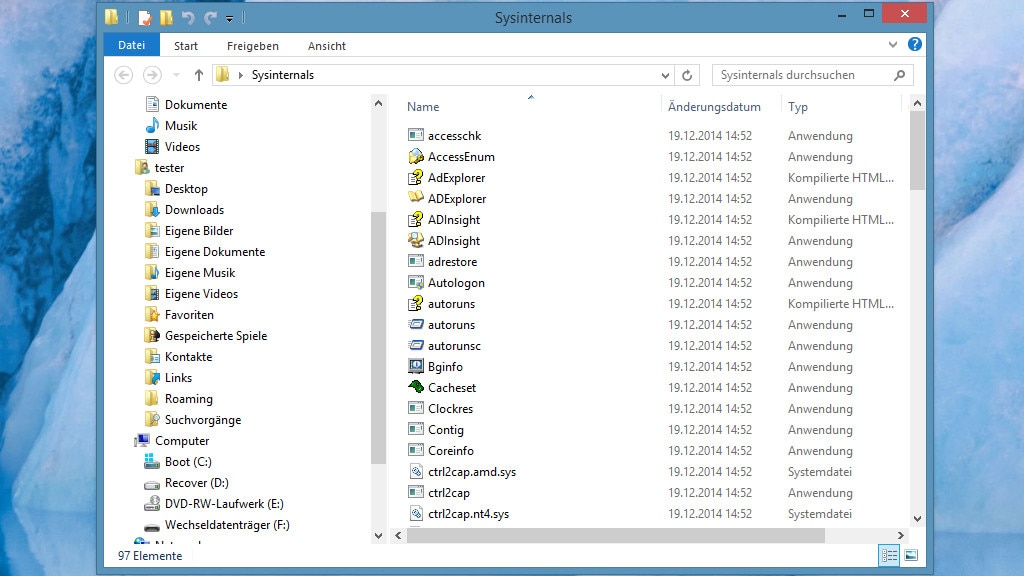
Task: Select Wechseldatenträger (F:) drive
Action: click(227, 524)
